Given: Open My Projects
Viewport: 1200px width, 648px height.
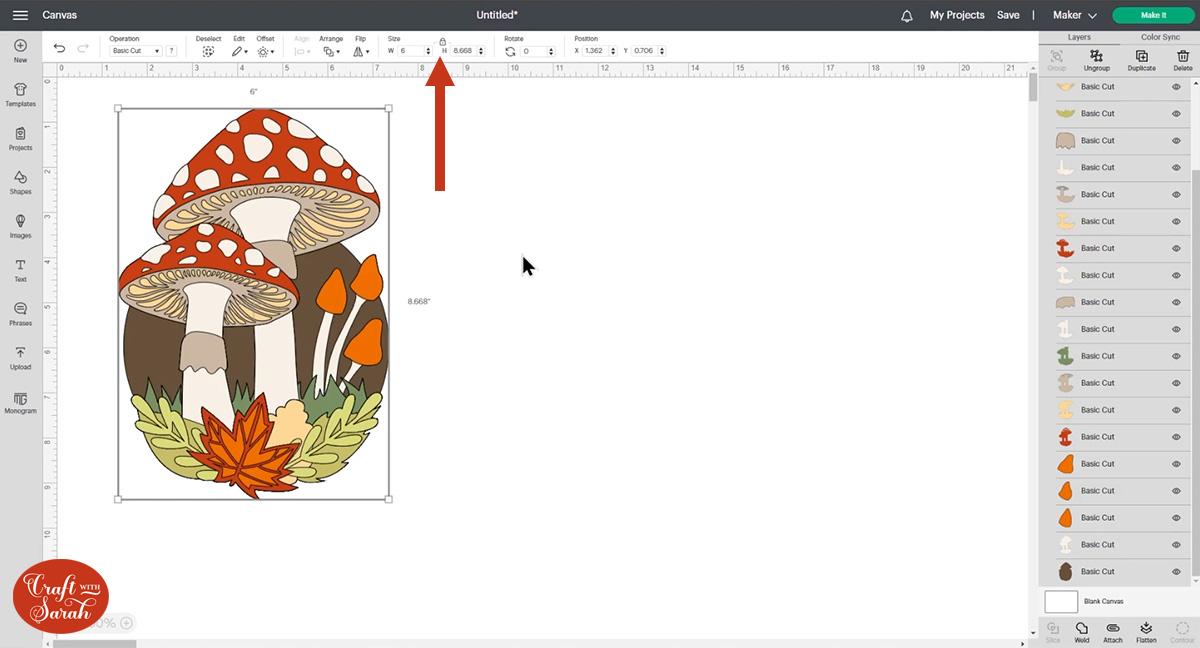Looking at the screenshot, I should [956, 15].
